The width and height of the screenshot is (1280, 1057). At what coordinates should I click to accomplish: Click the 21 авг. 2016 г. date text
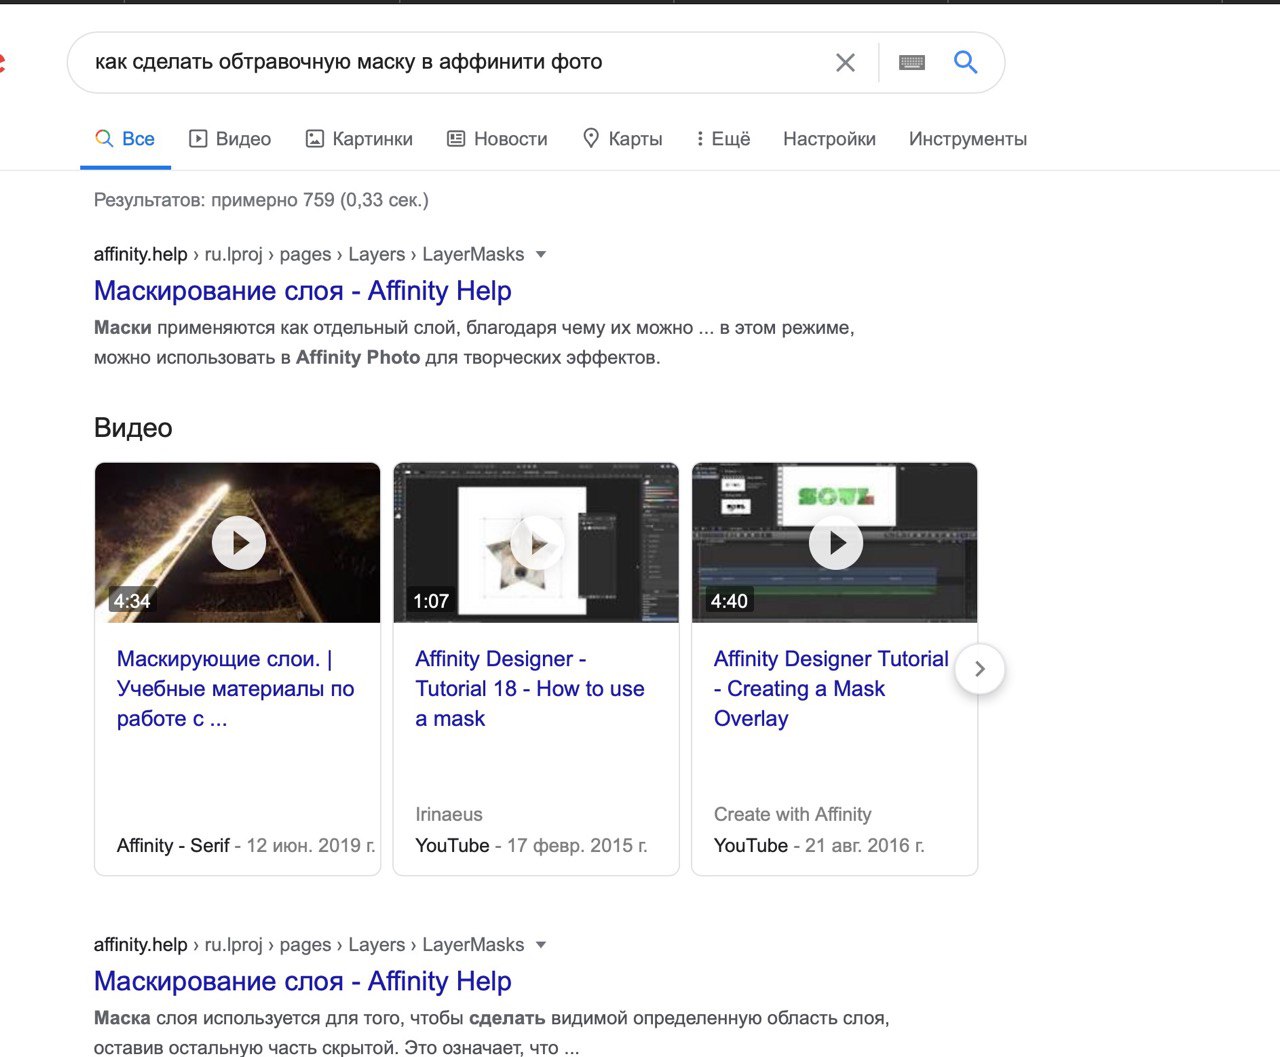pos(865,846)
